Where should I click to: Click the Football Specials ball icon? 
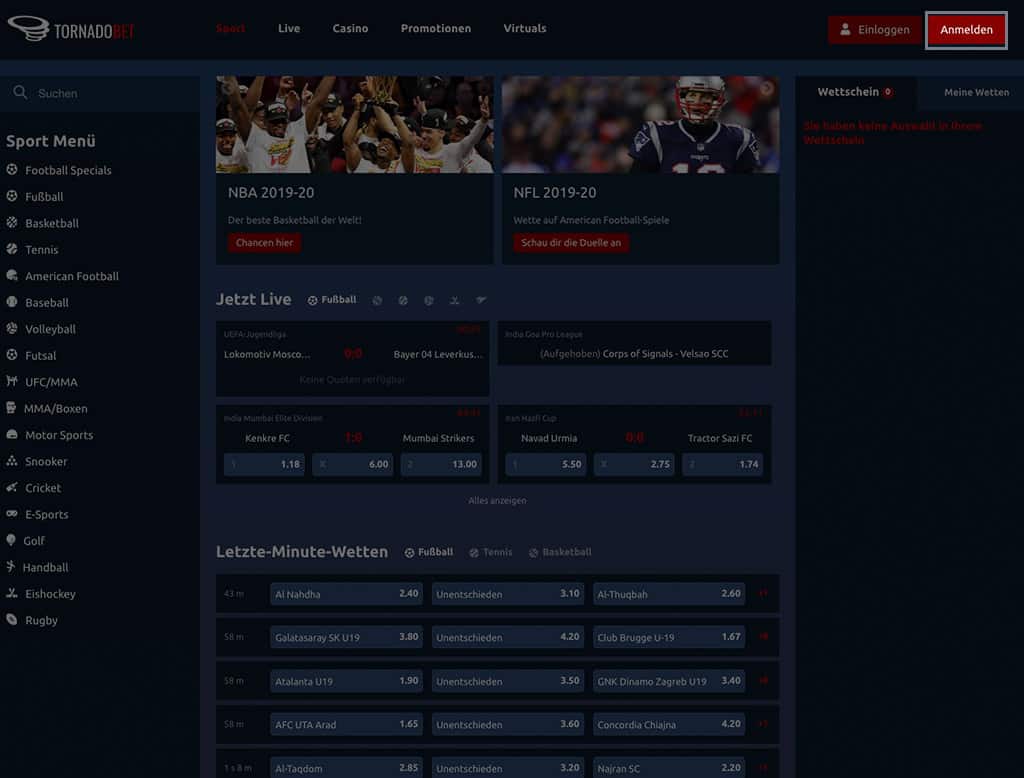click(12, 170)
